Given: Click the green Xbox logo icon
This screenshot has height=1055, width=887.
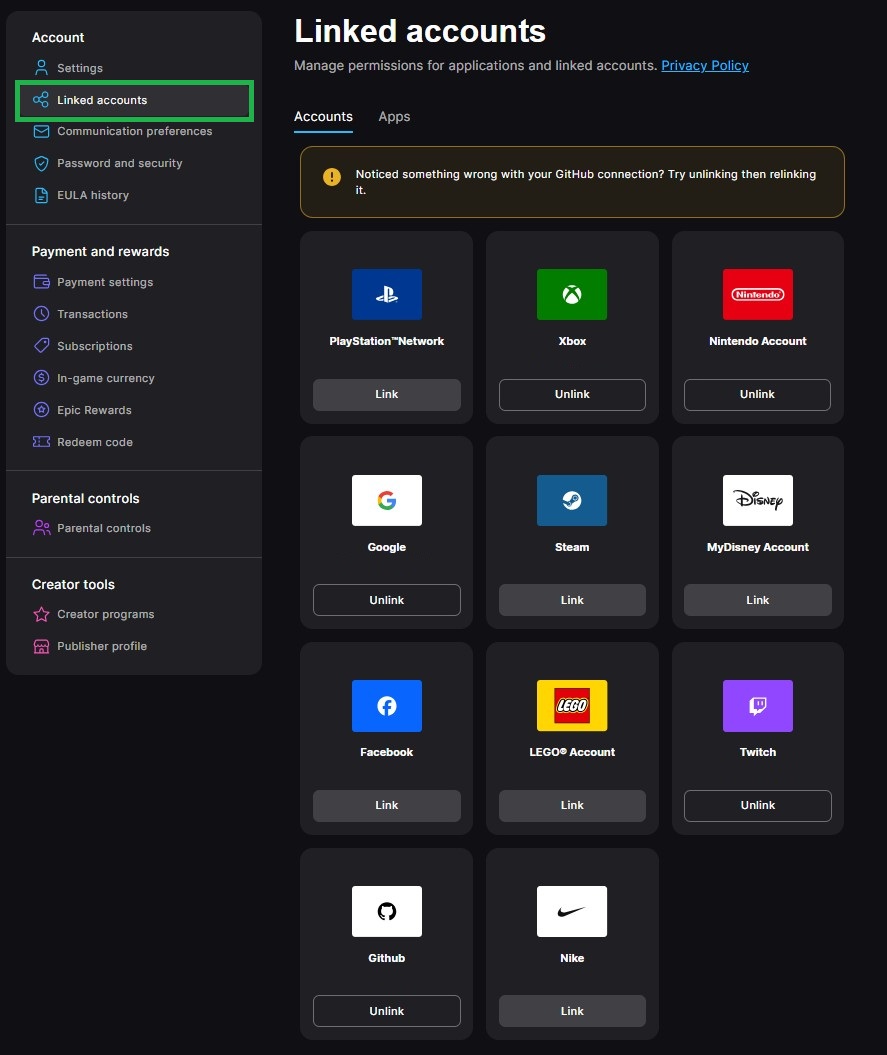Looking at the screenshot, I should [x=572, y=295].
